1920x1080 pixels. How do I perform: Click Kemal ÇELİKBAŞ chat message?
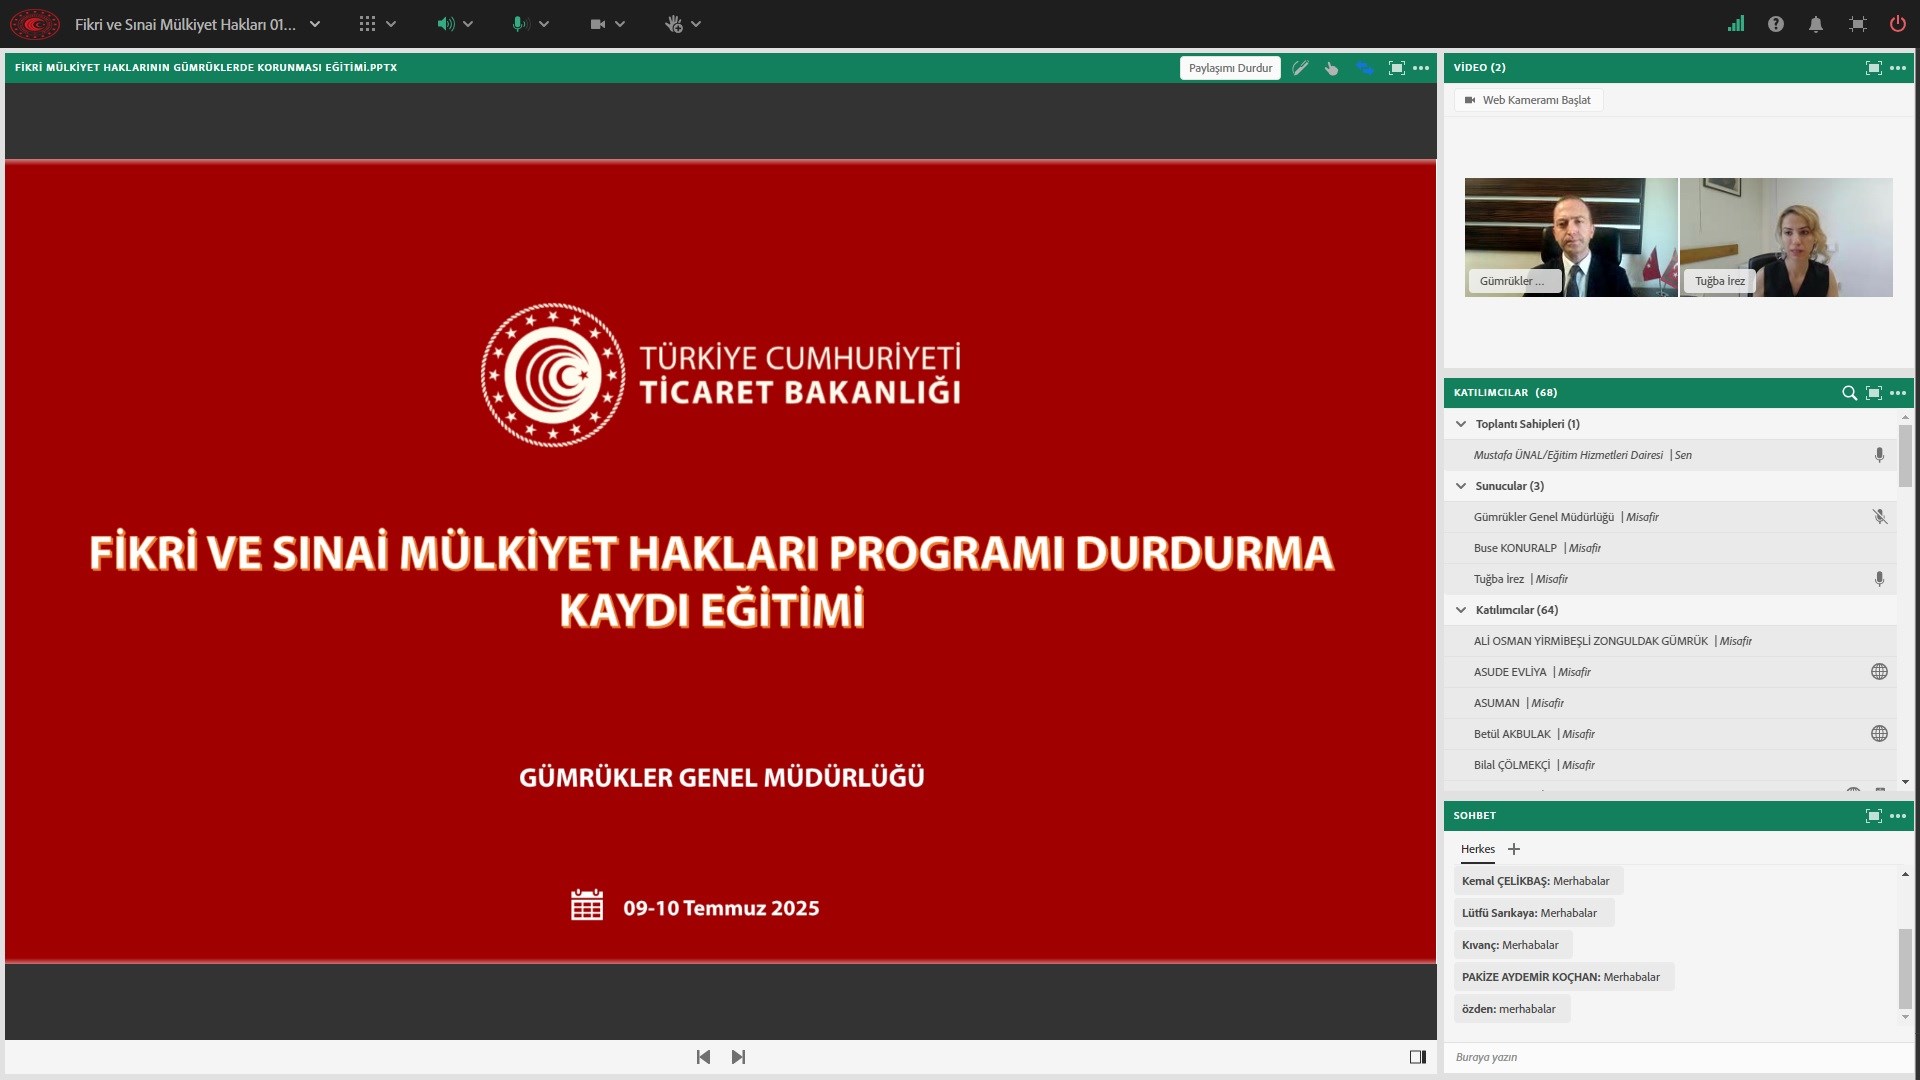click(x=1538, y=881)
